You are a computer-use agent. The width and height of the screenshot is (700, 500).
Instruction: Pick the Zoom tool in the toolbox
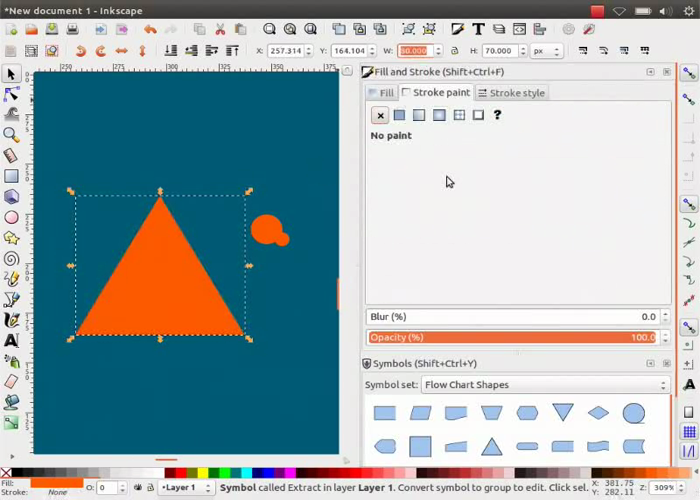(12, 134)
